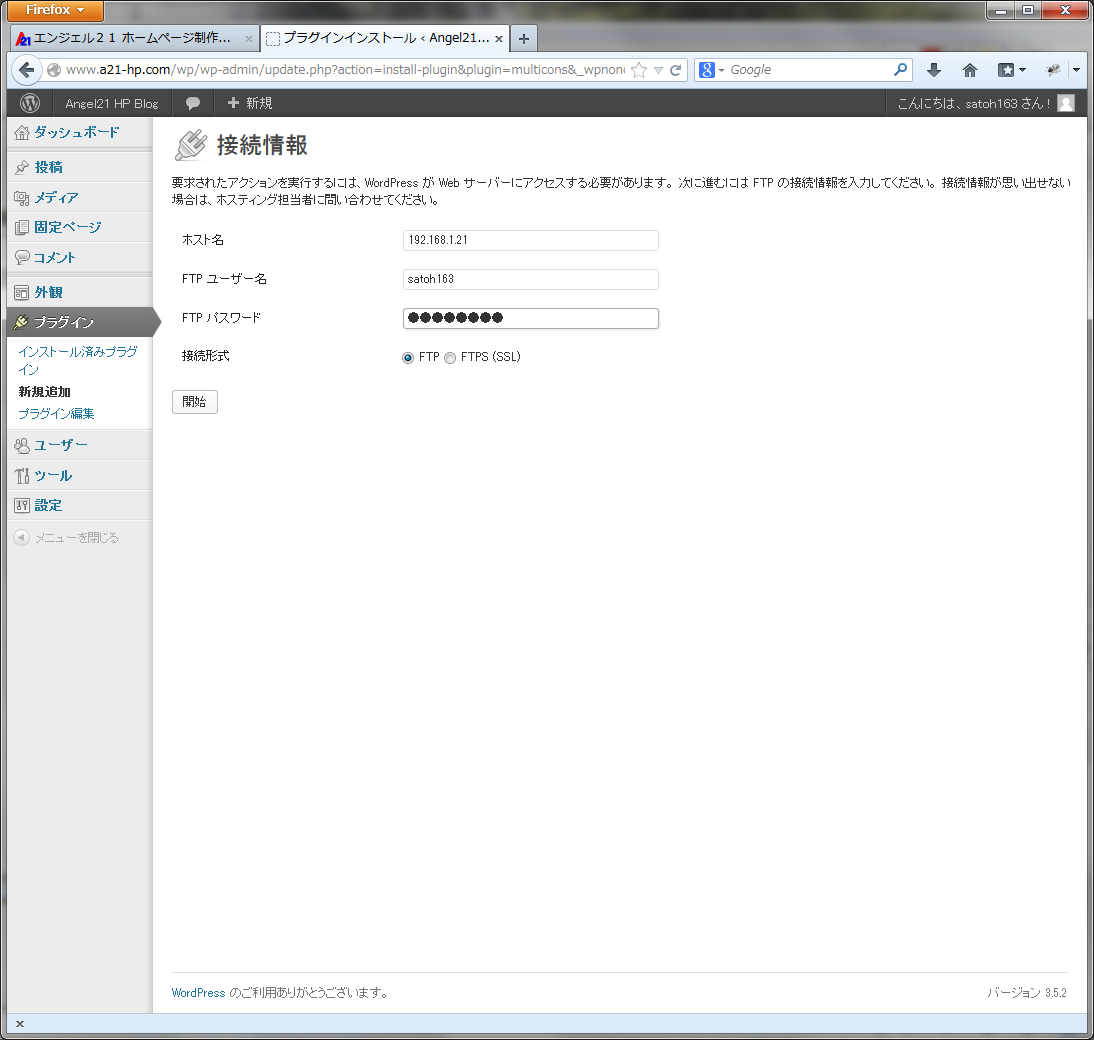Screen dimensions: 1094x1040
Task: Go to the Firefox home icon
Action: tap(970, 70)
